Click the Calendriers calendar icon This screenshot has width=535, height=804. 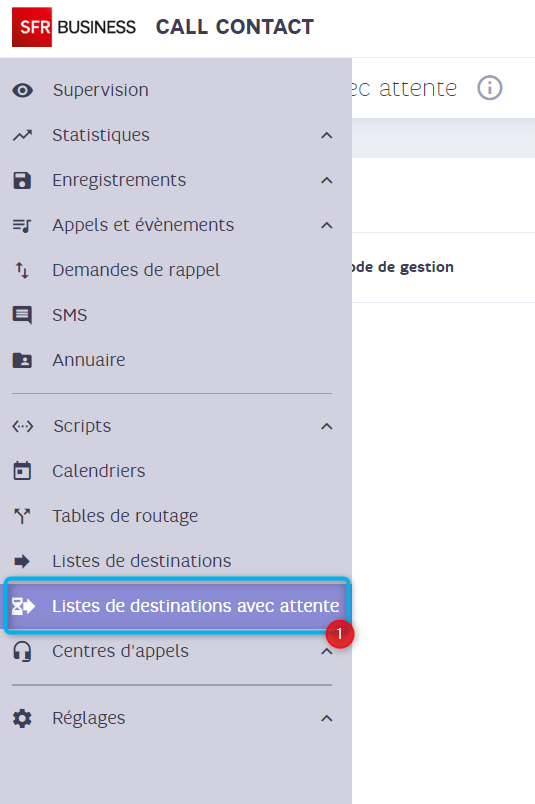(22, 471)
